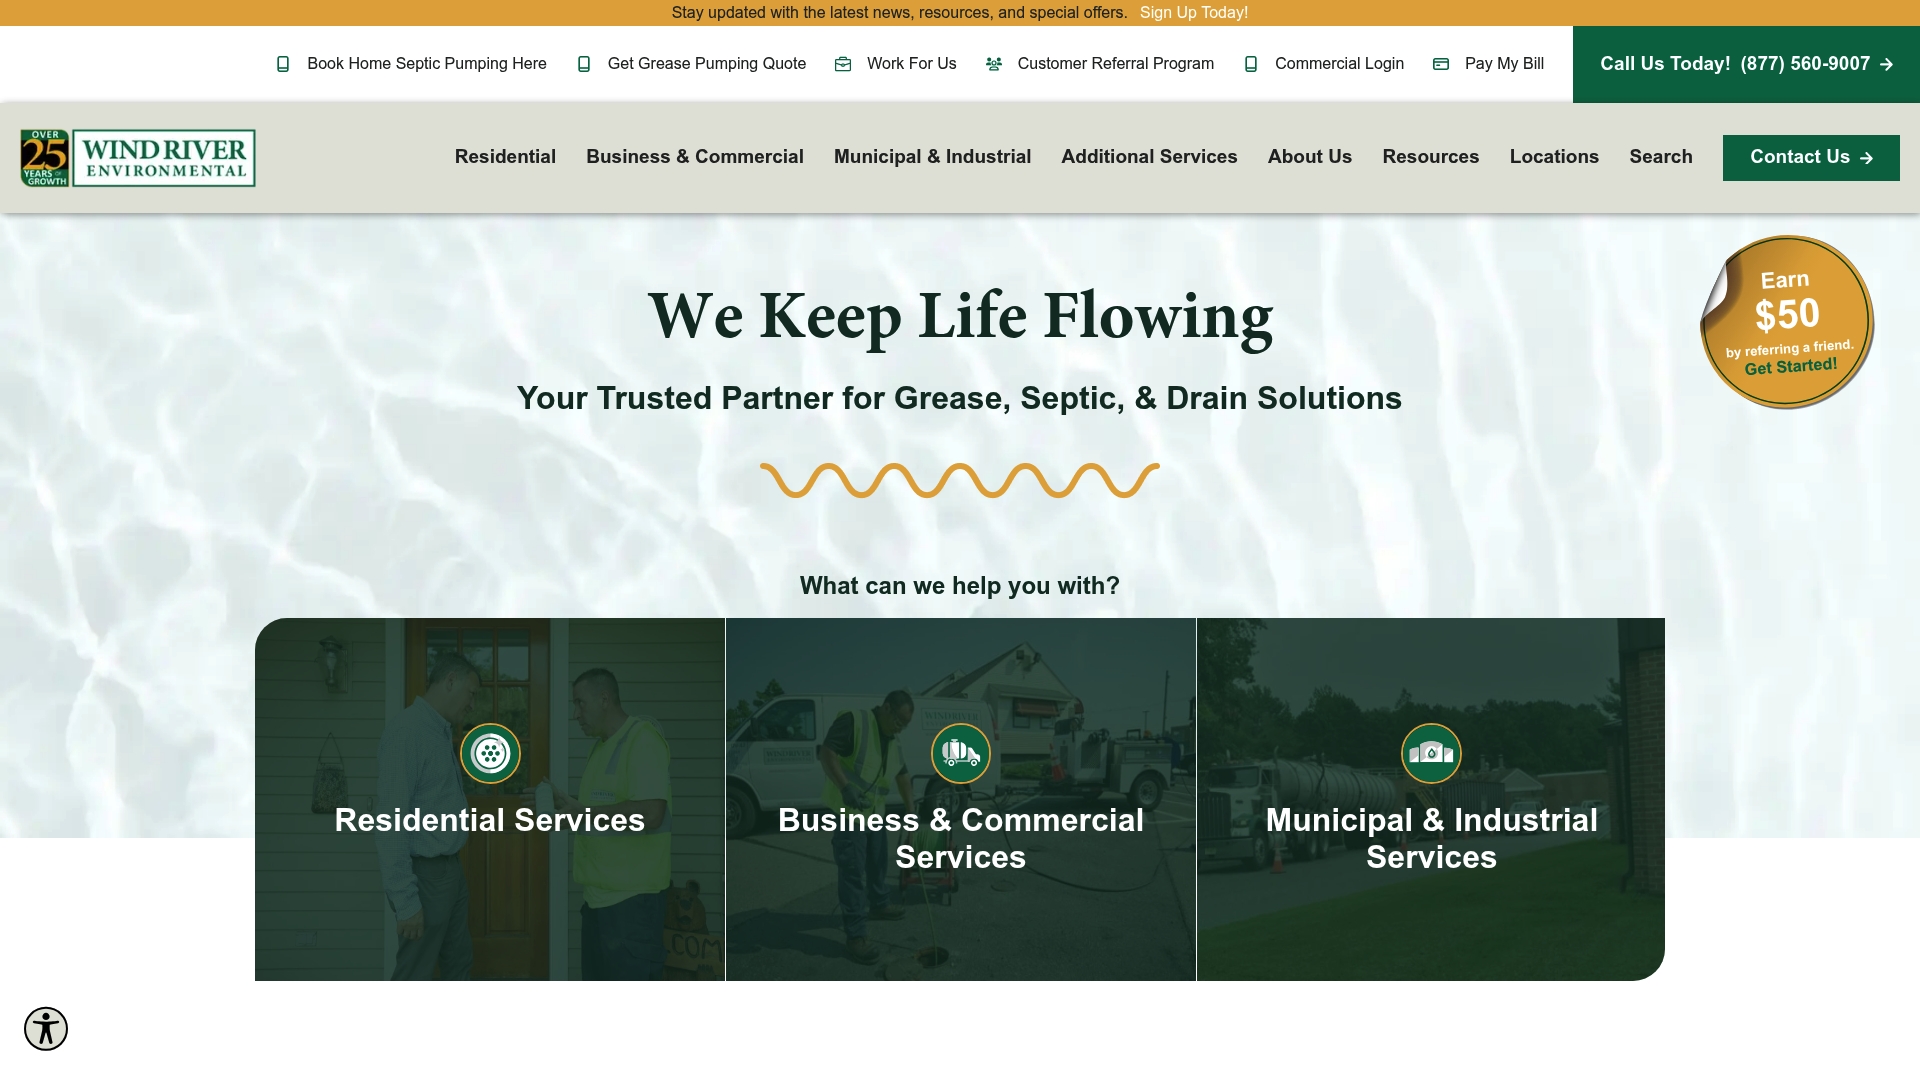Click the Wind River Environmental logo
Viewport: 1920px width, 1080px height.
pos(138,158)
